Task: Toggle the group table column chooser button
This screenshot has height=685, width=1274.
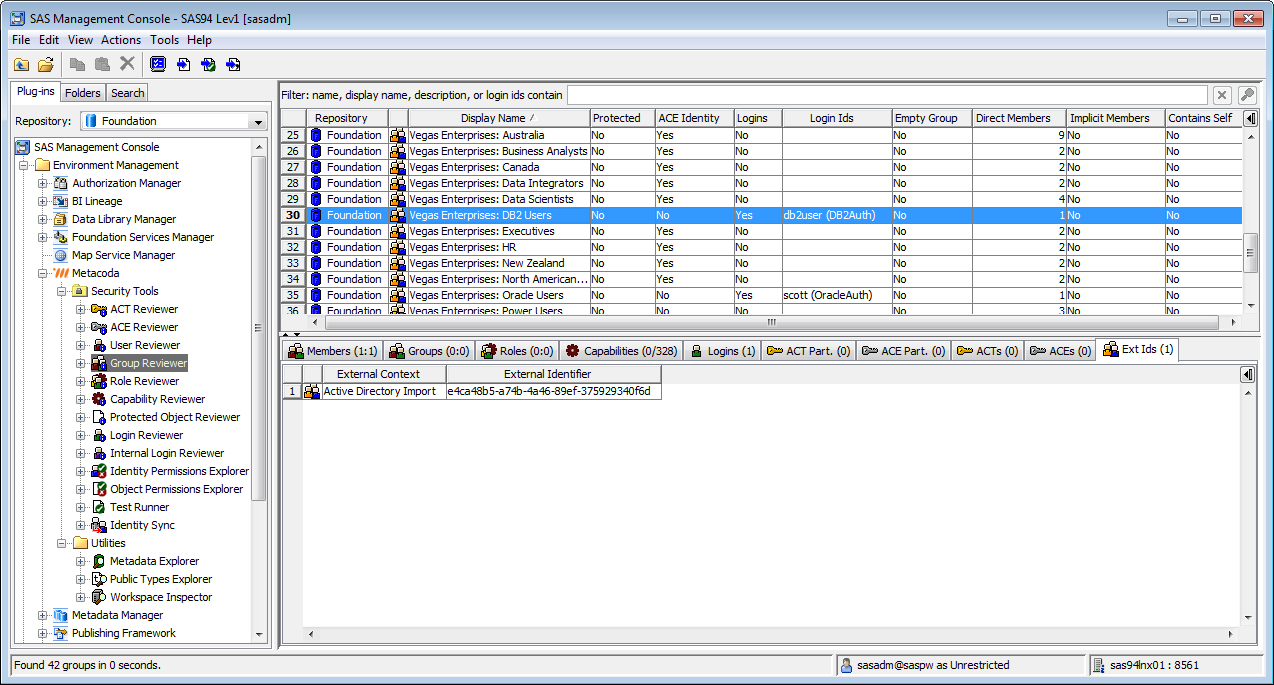Action: (x=1250, y=118)
